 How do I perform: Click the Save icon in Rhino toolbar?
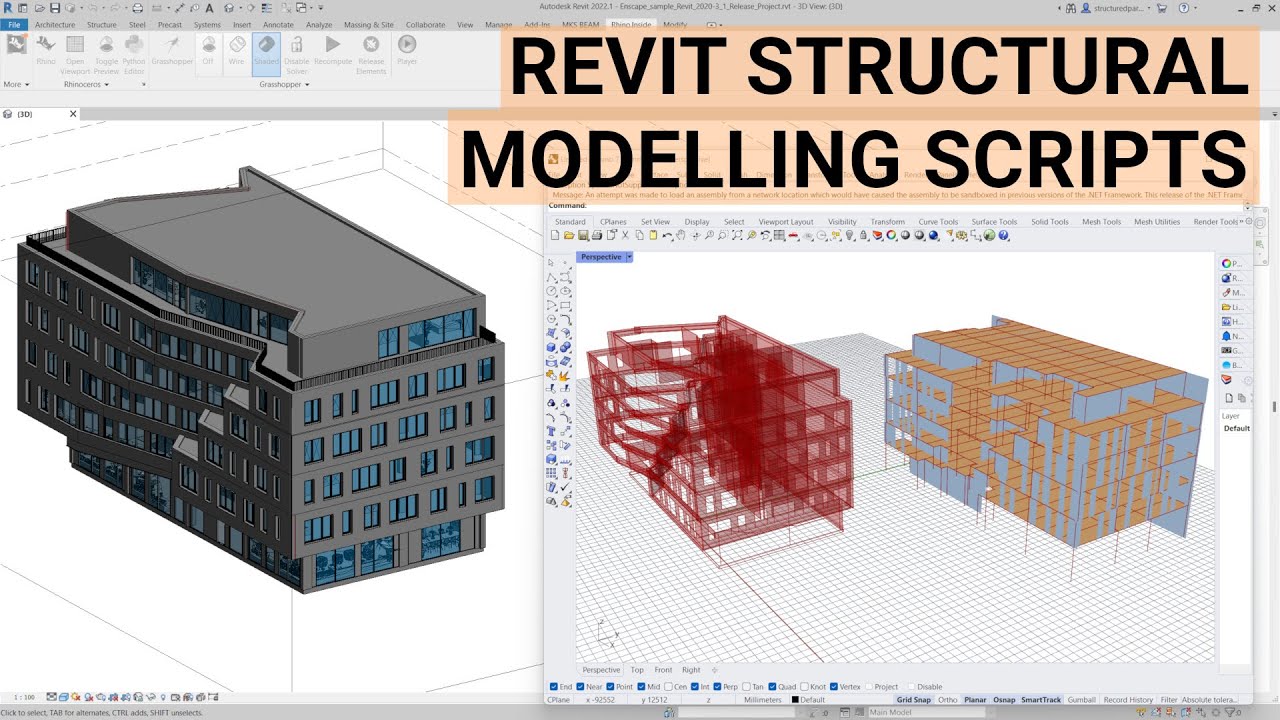click(x=582, y=236)
